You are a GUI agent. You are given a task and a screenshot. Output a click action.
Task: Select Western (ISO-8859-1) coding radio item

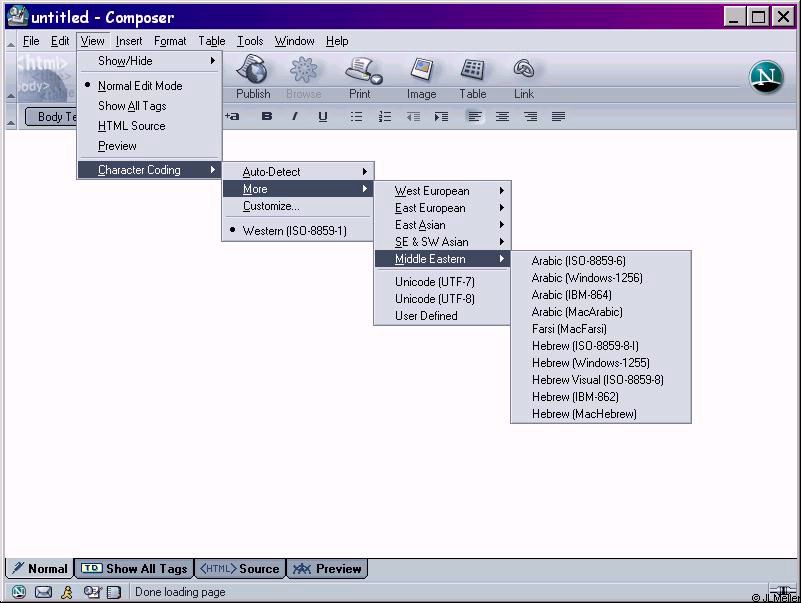click(298, 230)
